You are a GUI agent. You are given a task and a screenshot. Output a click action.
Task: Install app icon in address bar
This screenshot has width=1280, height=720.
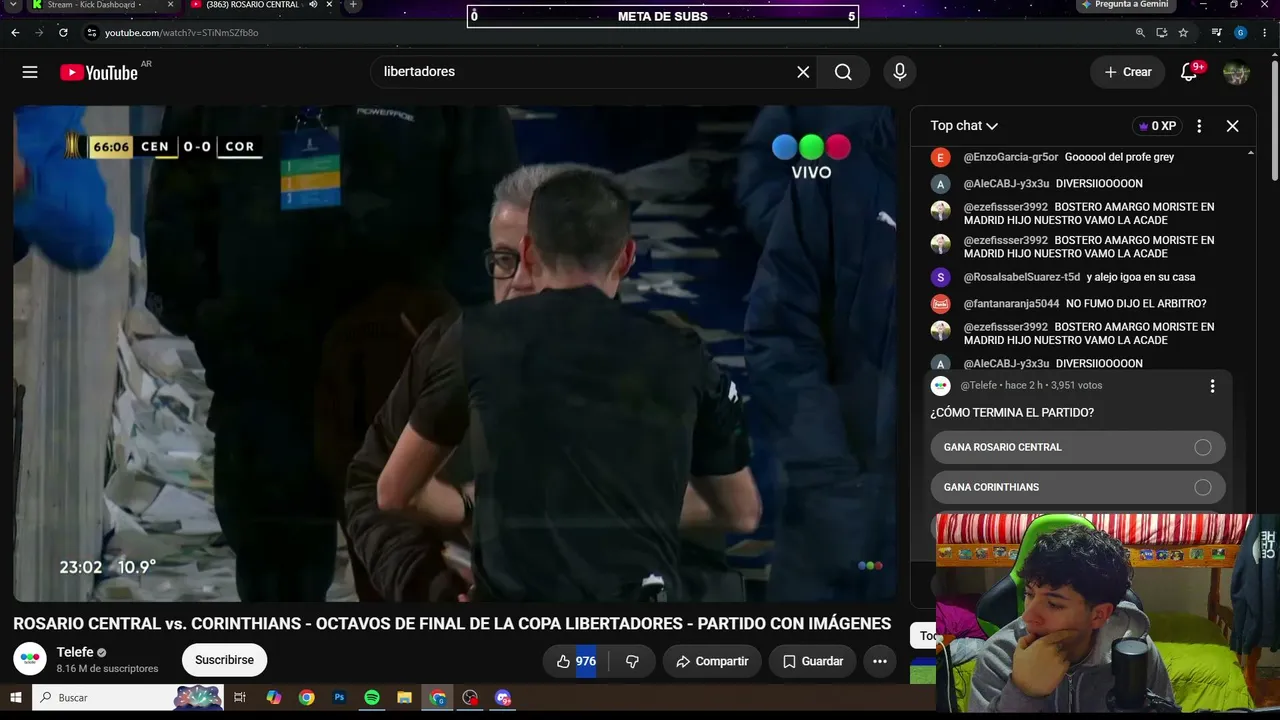(1162, 33)
